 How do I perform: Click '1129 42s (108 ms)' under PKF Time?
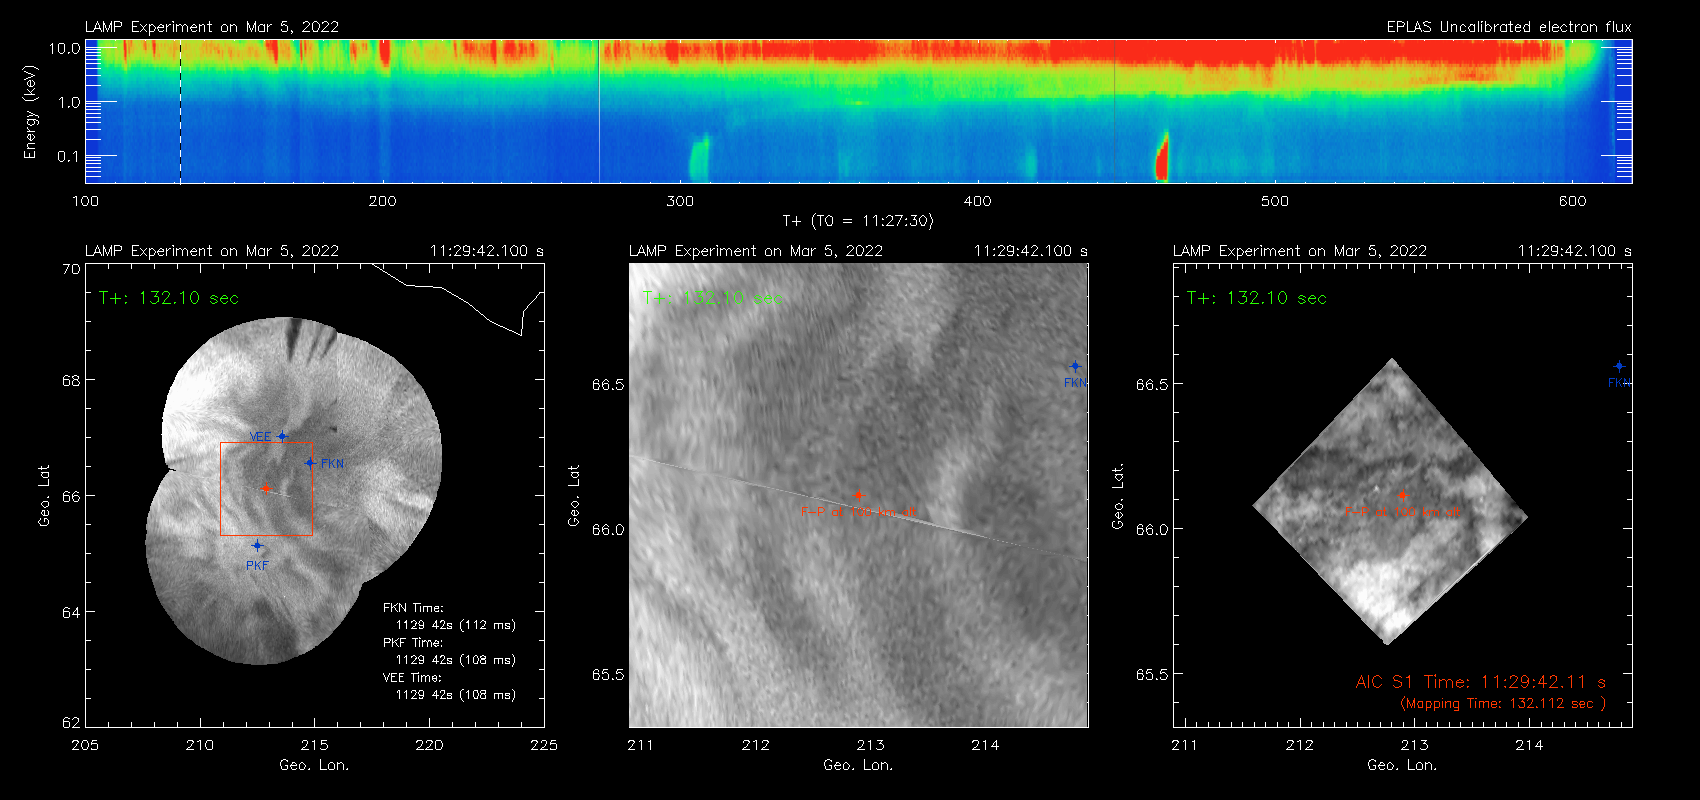(x=456, y=660)
